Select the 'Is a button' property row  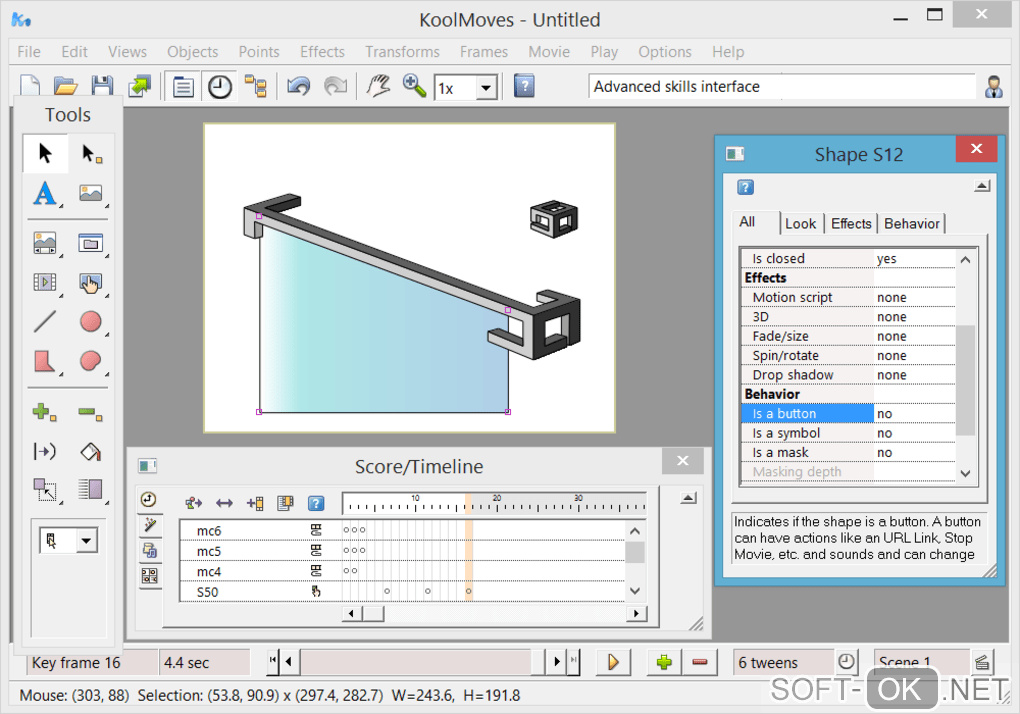pyautogui.click(x=848, y=414)
